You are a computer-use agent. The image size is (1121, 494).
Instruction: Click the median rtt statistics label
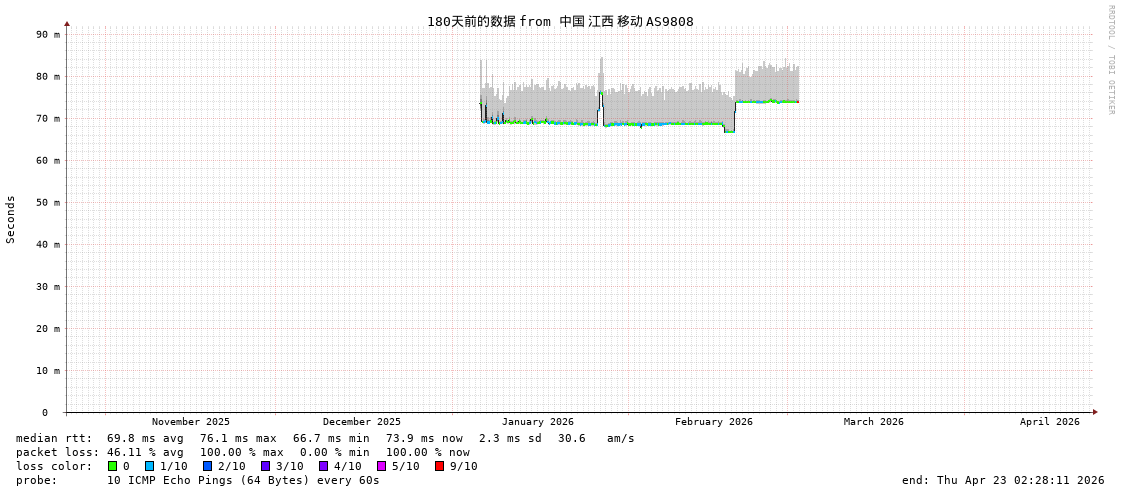pos(54,438)
